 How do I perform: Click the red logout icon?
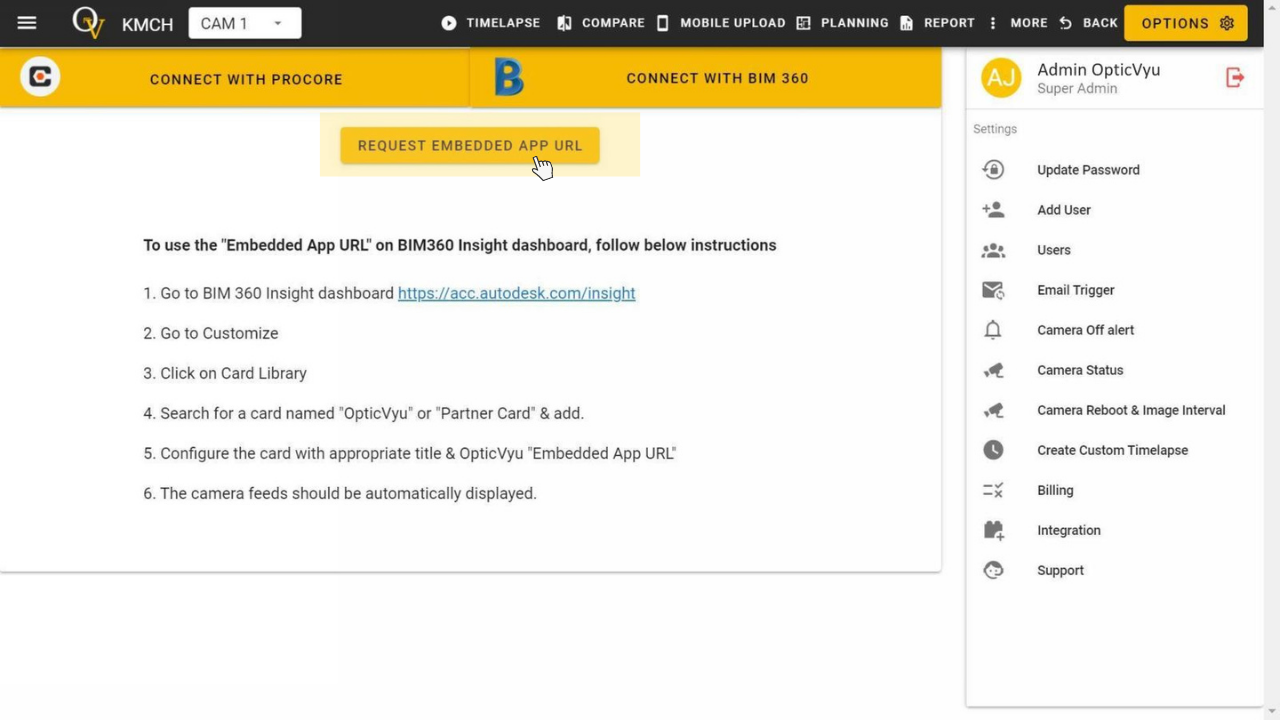point(1235,77)
